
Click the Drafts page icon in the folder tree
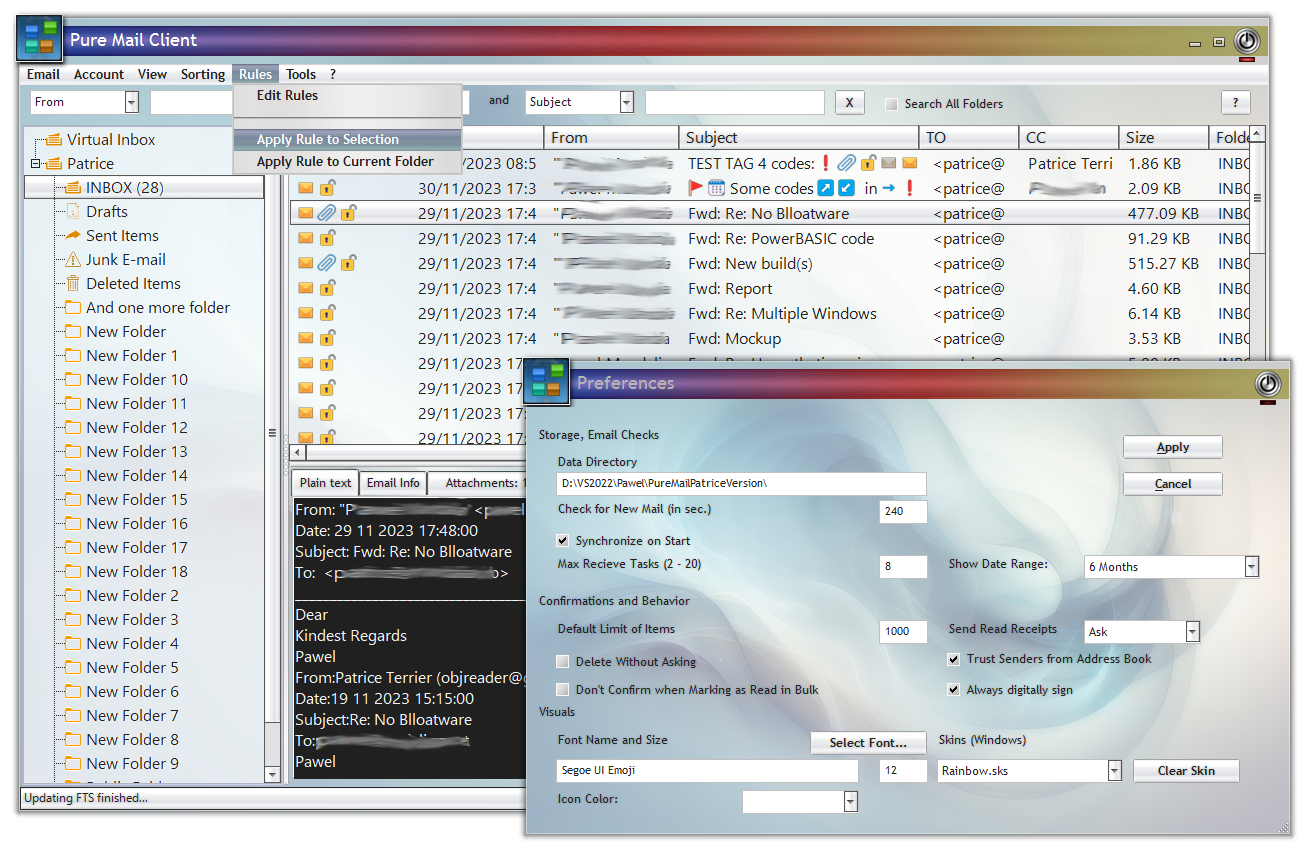[x=73, y=212]
